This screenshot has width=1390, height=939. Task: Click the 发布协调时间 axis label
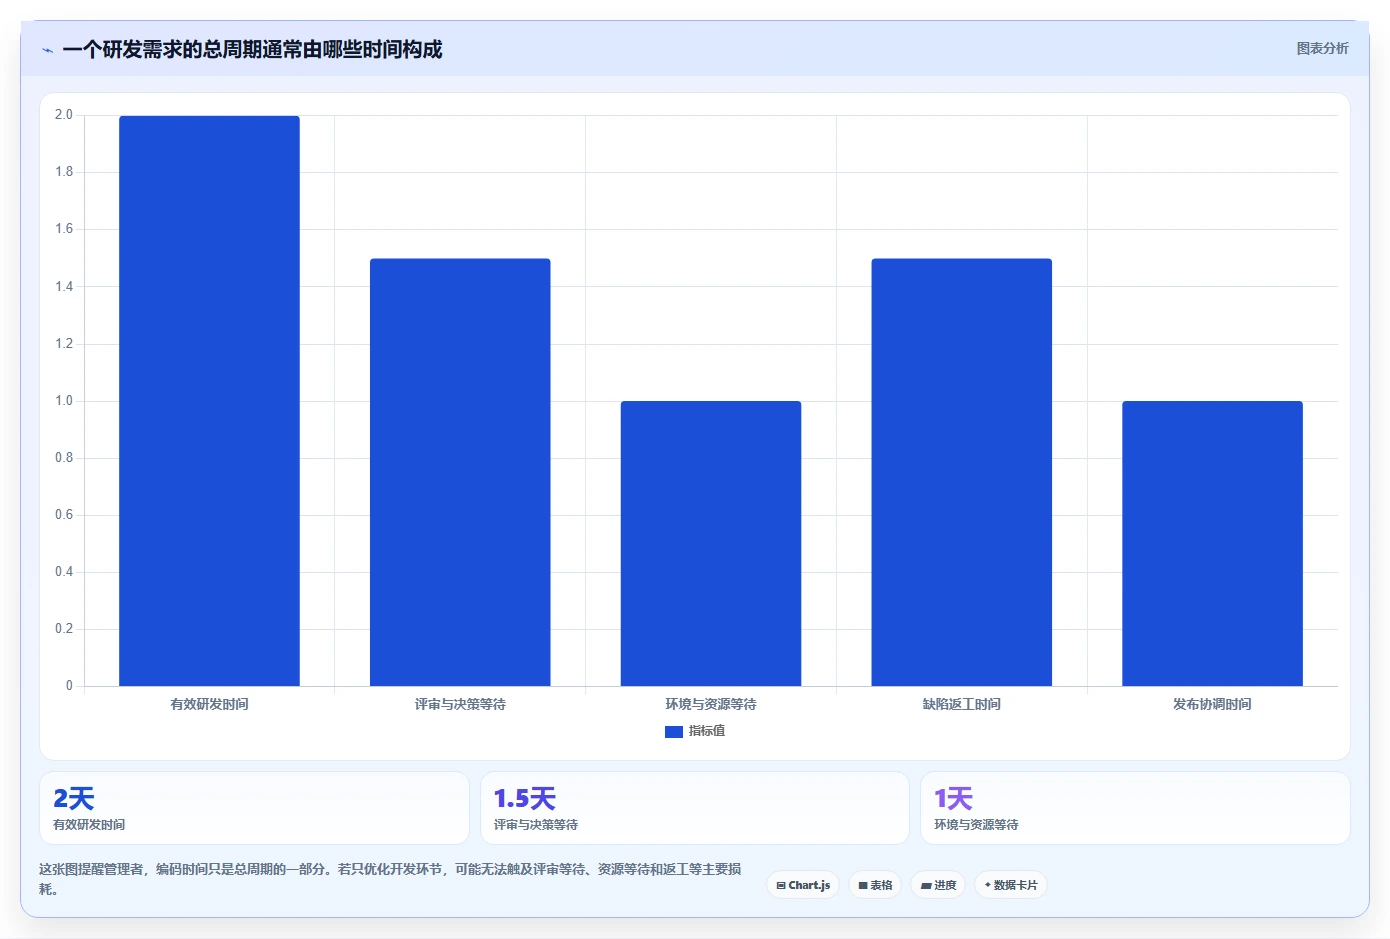[x=1212, y=704]
